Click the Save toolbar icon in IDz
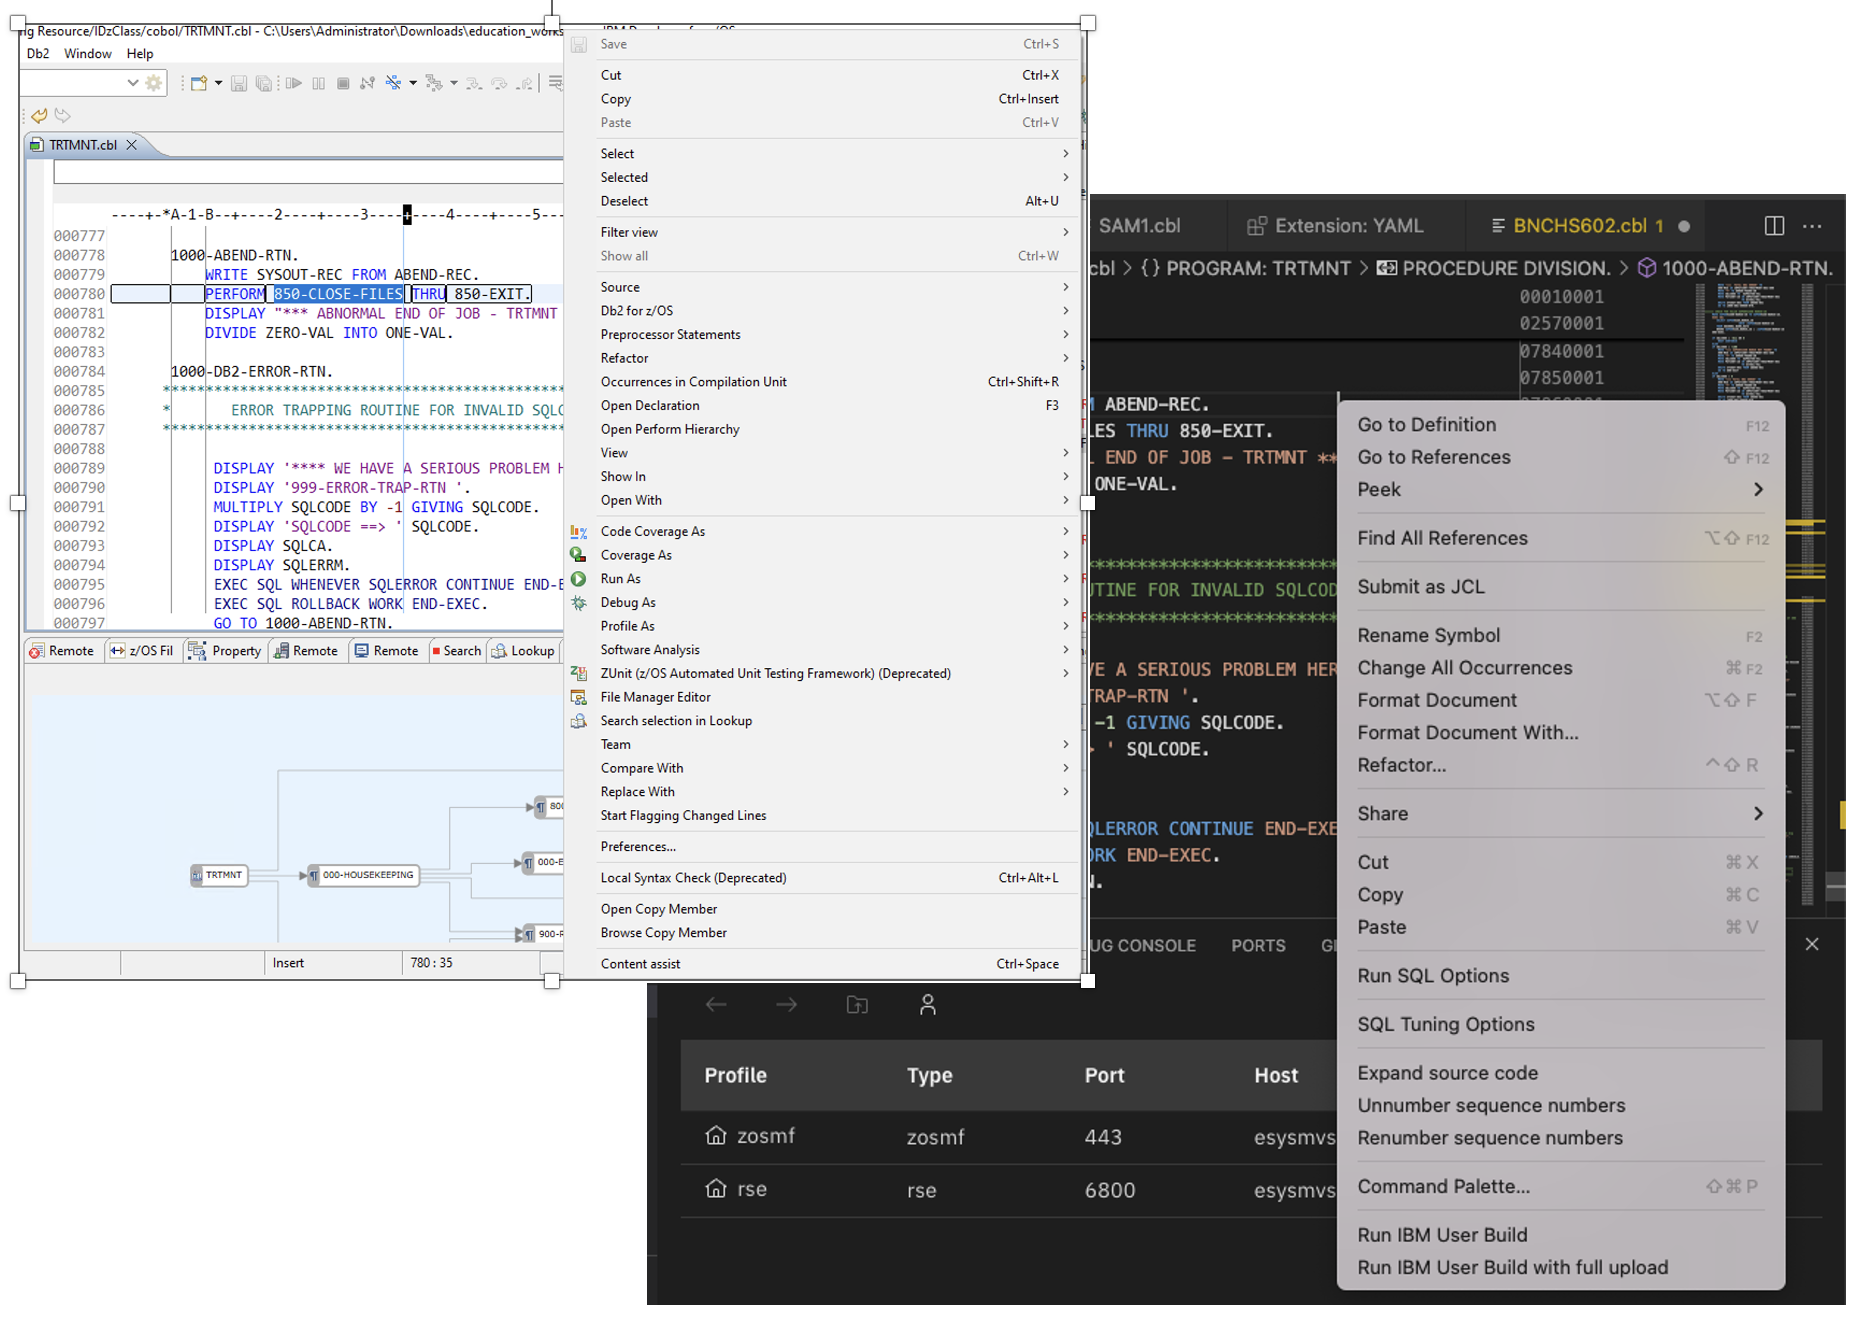Screen dimensions: 1866x1322 [x=238, y=83]
